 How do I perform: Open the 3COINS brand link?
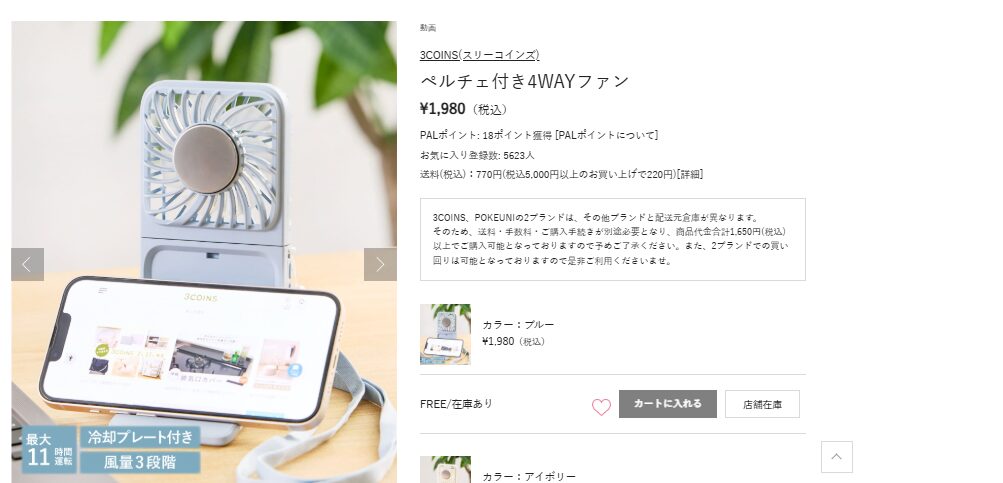tap(479, 55)
